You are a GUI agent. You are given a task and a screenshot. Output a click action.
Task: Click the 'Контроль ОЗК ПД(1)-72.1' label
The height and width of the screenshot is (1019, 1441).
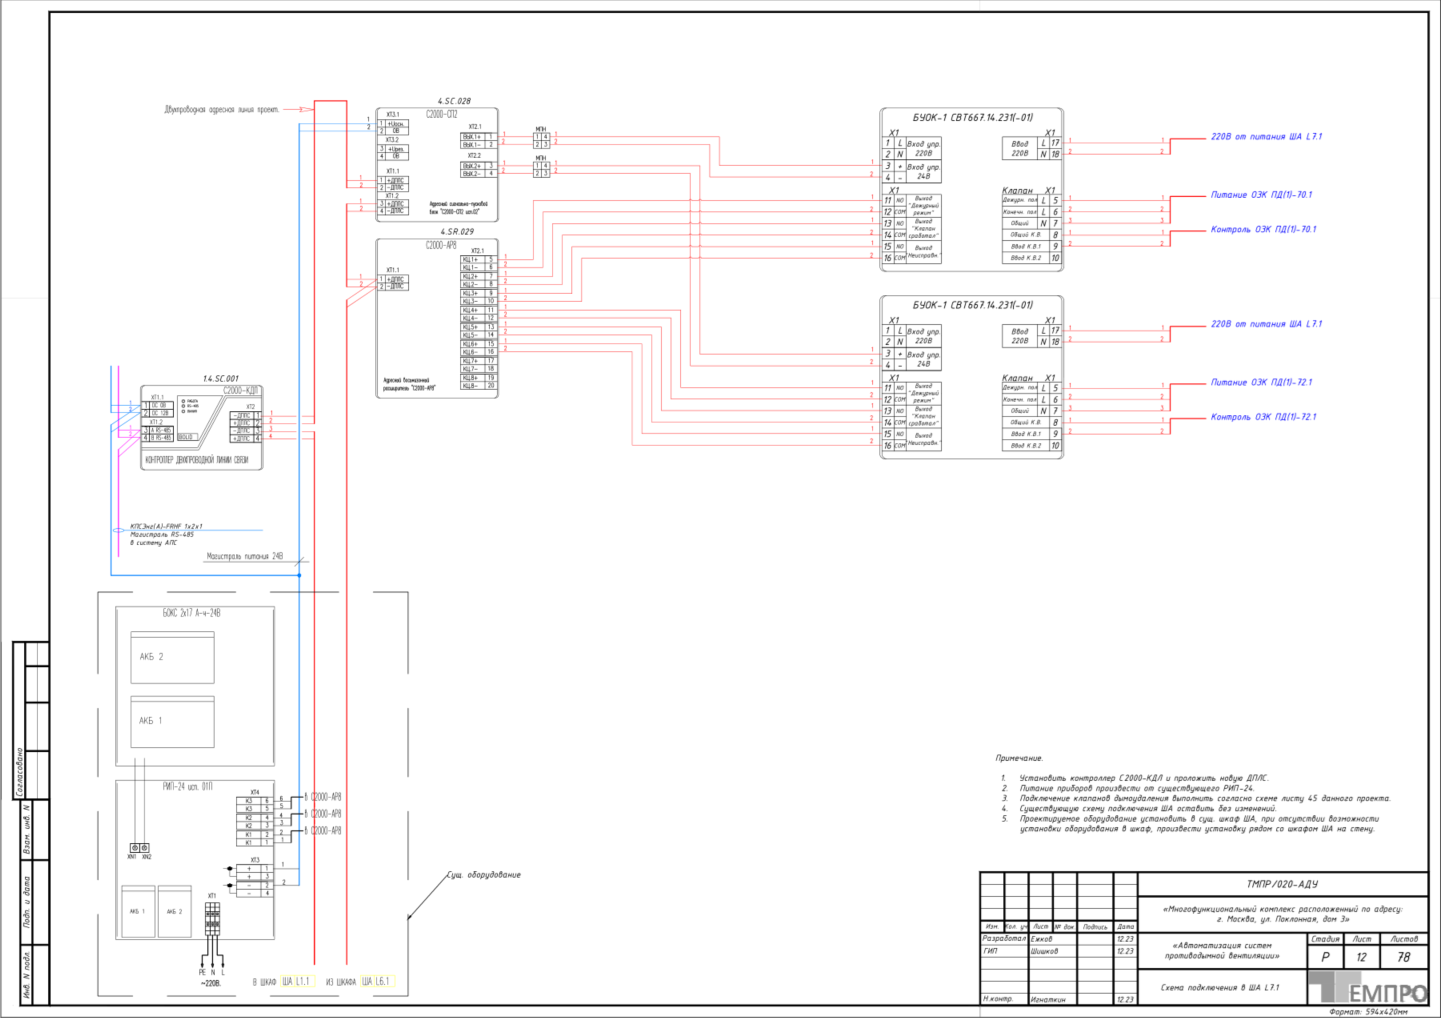1264,417
